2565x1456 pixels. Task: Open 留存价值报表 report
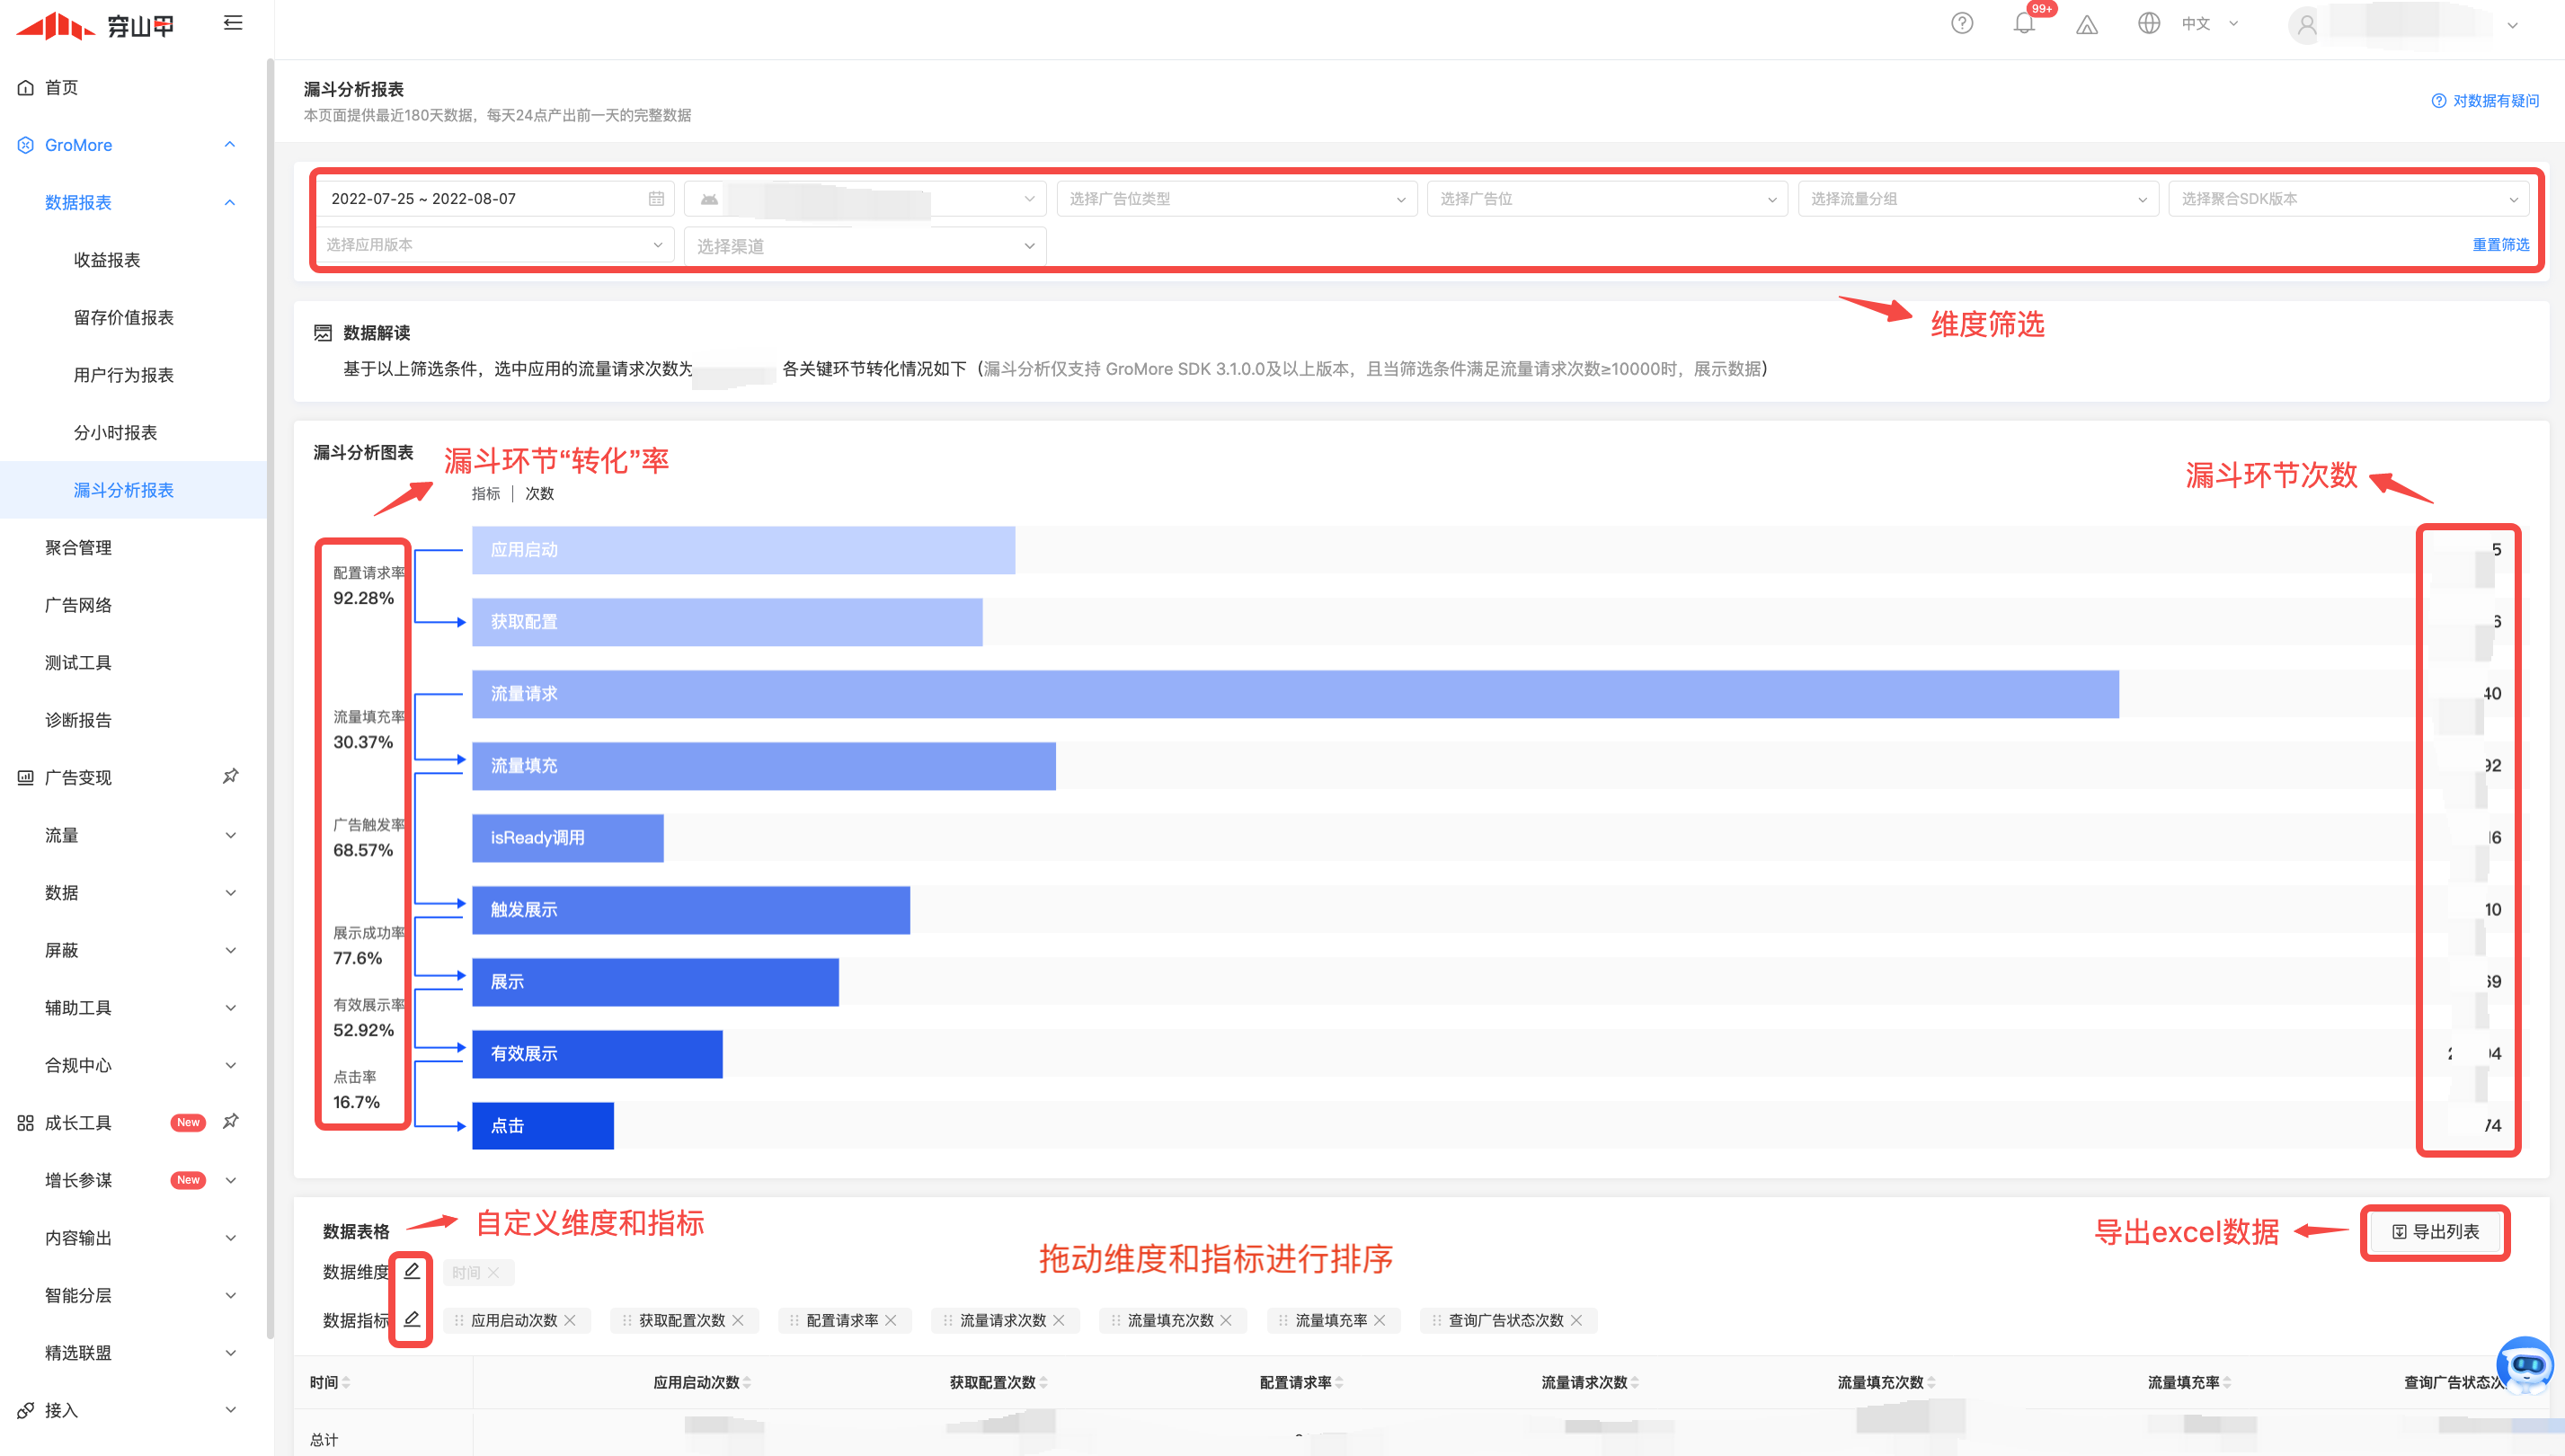tap(123, 317)
